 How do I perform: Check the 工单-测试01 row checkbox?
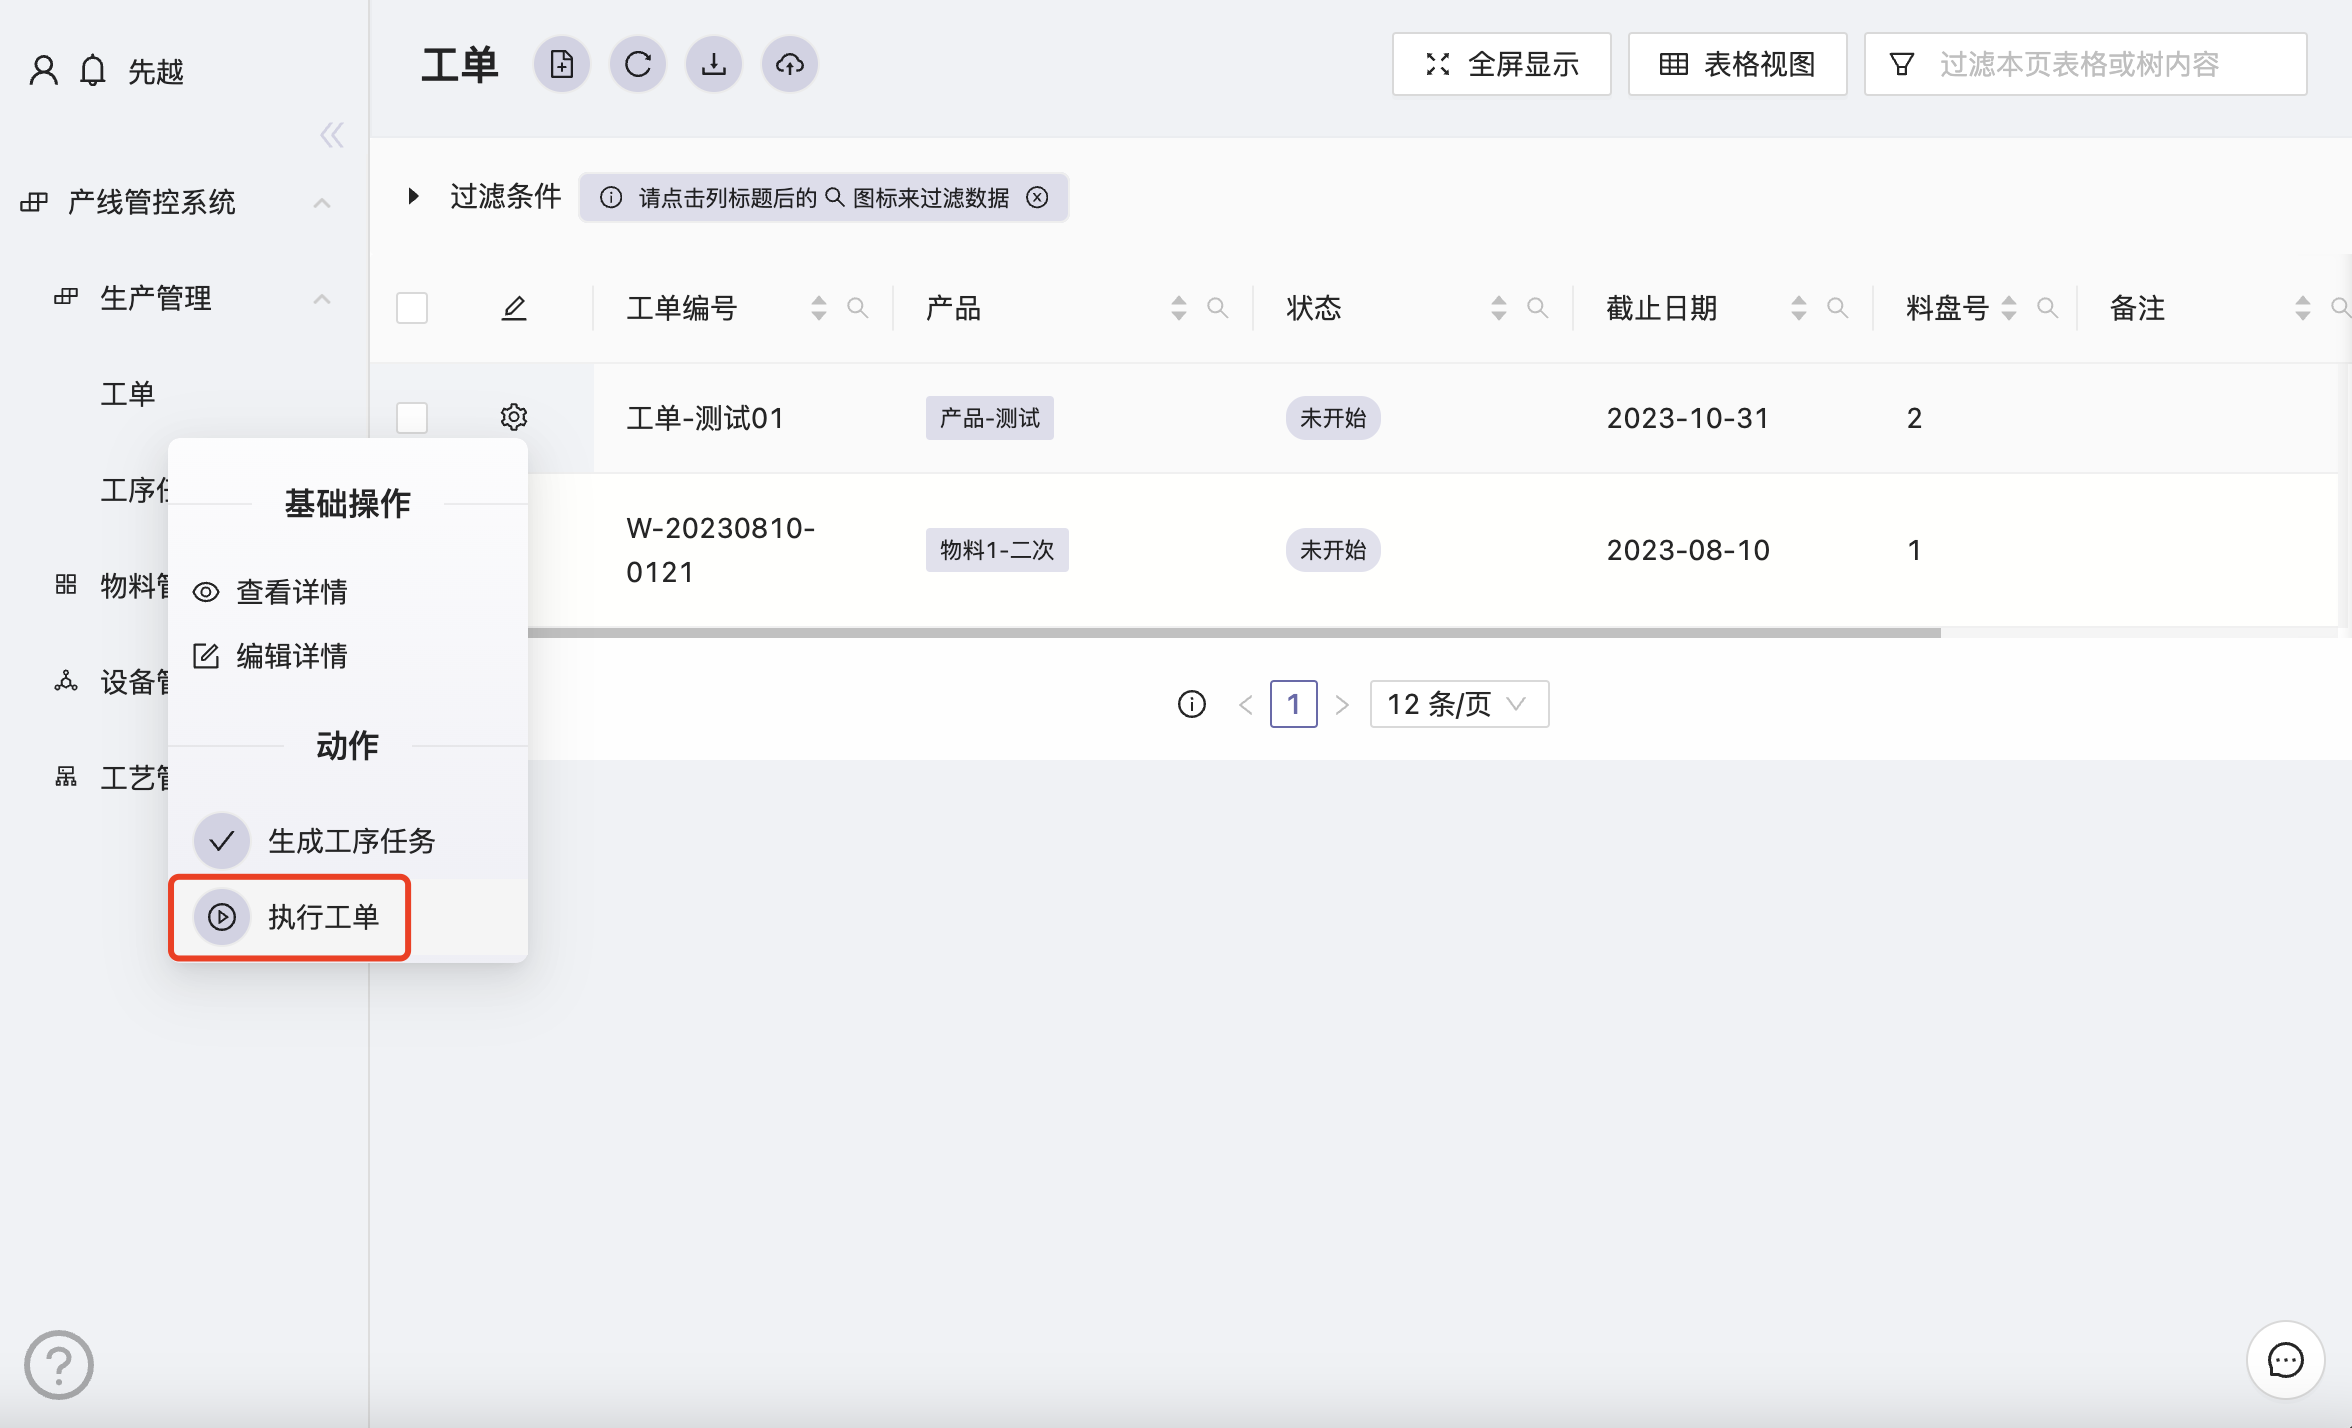pyautogui.click(x=412, y=417)
